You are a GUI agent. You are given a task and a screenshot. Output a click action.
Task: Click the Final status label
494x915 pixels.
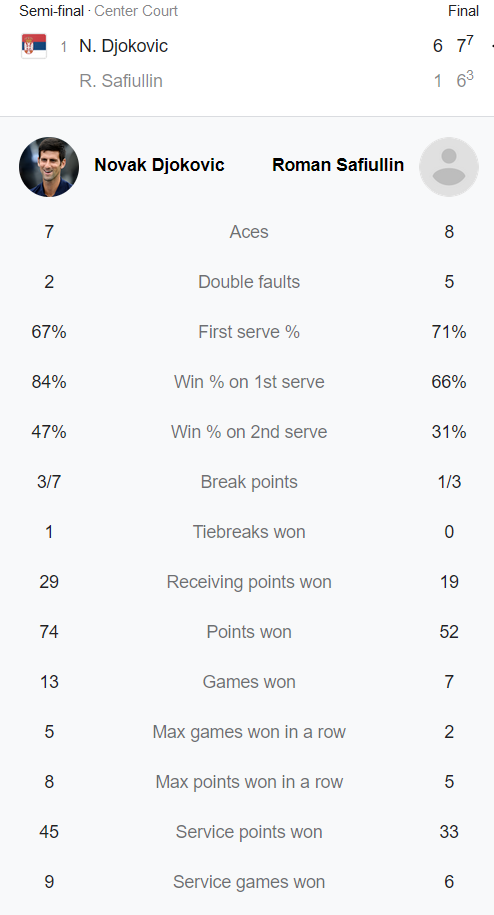(464, 11)
